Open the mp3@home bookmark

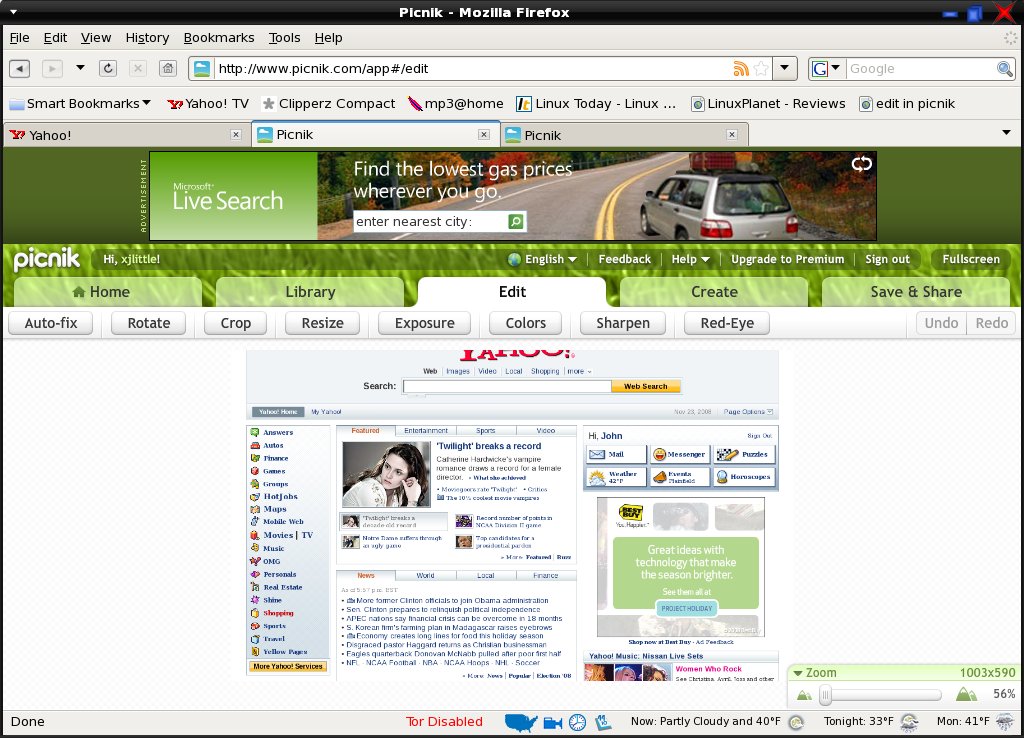[x=455, y=104]
